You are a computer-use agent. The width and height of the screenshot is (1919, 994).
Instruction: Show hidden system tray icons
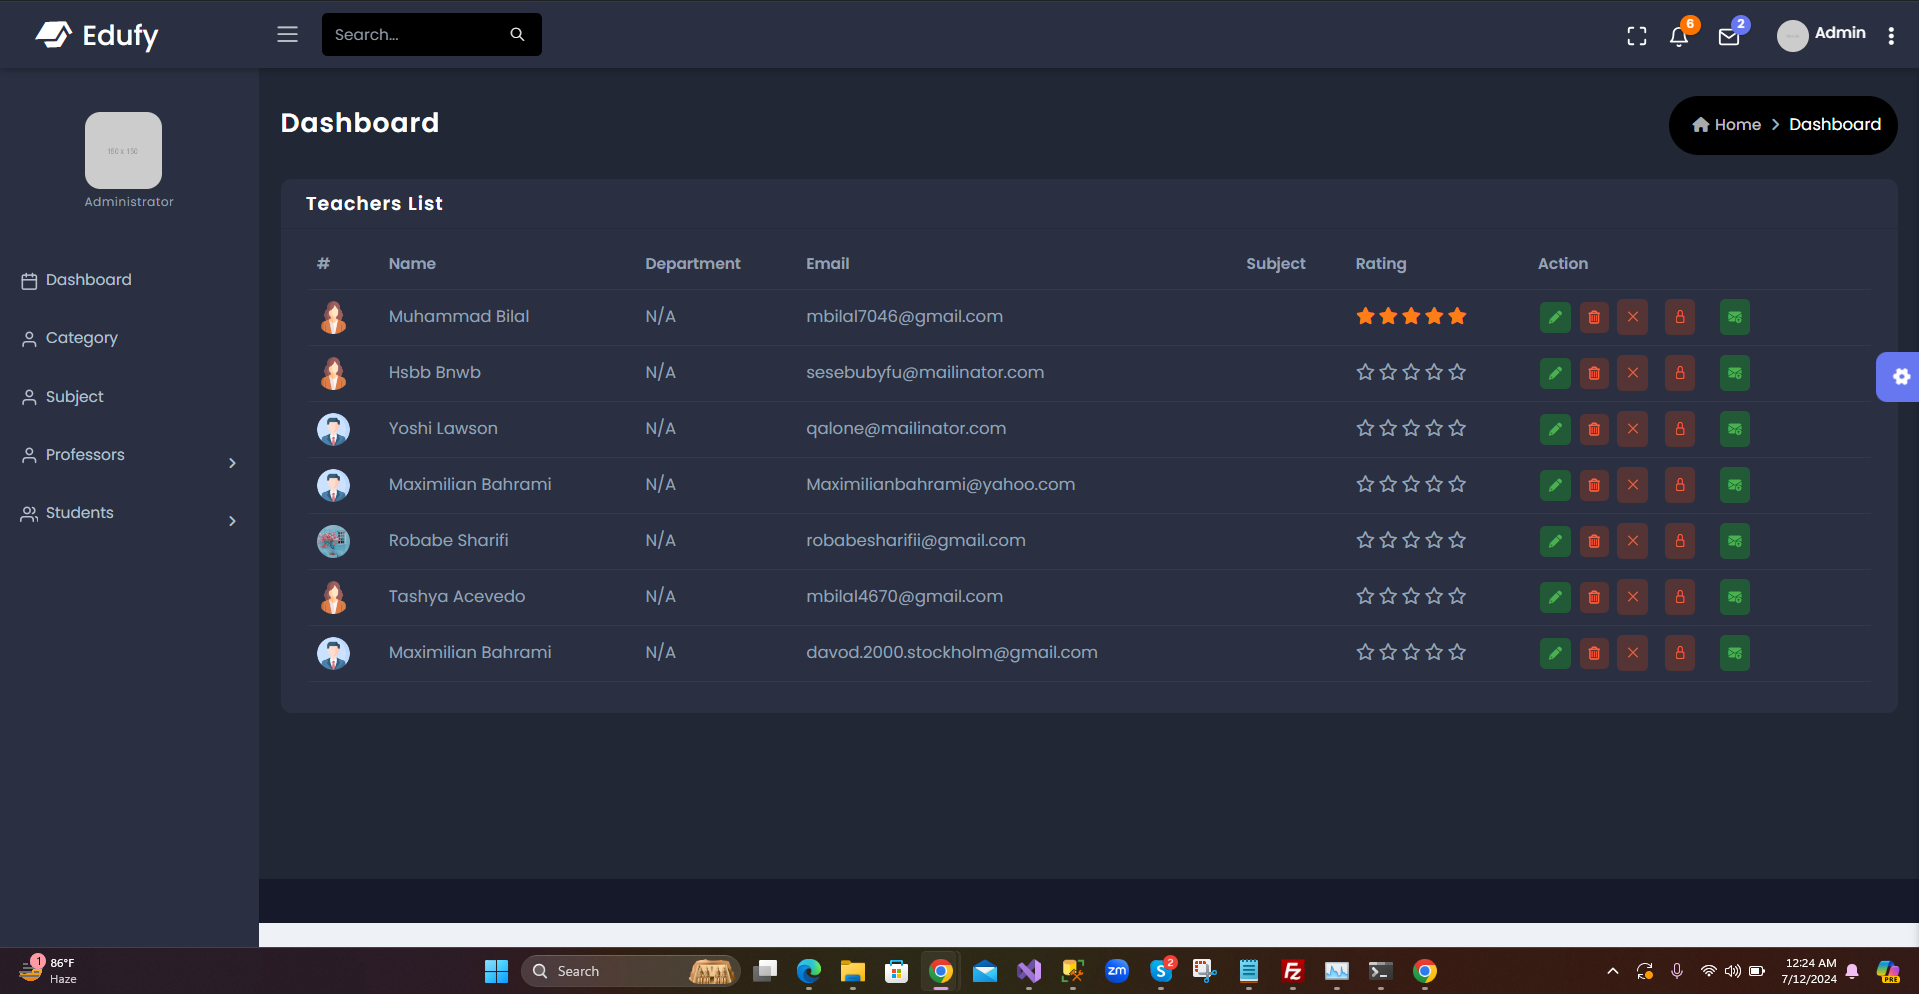pyautogui.click(x=1612, y=971)
